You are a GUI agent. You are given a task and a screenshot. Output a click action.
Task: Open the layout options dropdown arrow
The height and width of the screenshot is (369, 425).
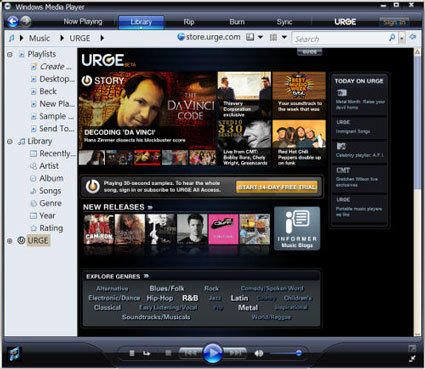click(x=260, y=37)
